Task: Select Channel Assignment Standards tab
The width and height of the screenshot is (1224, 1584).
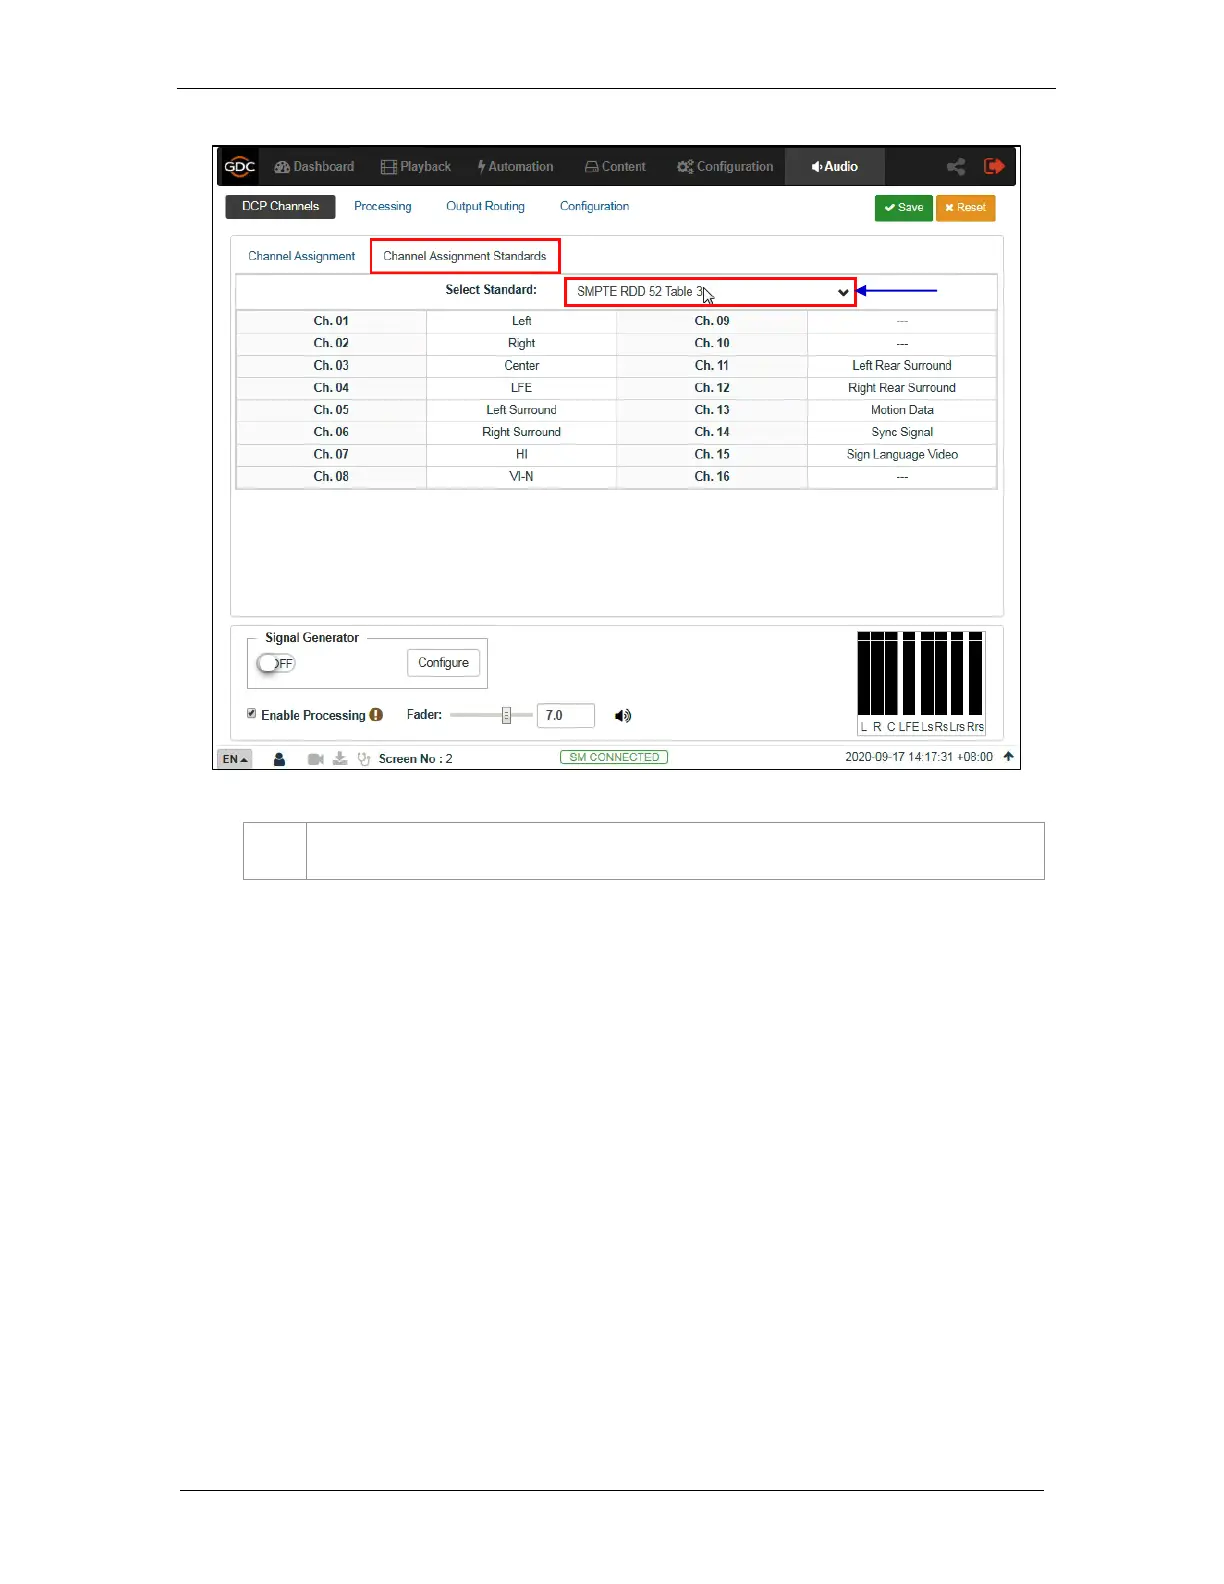Action: 465,256
